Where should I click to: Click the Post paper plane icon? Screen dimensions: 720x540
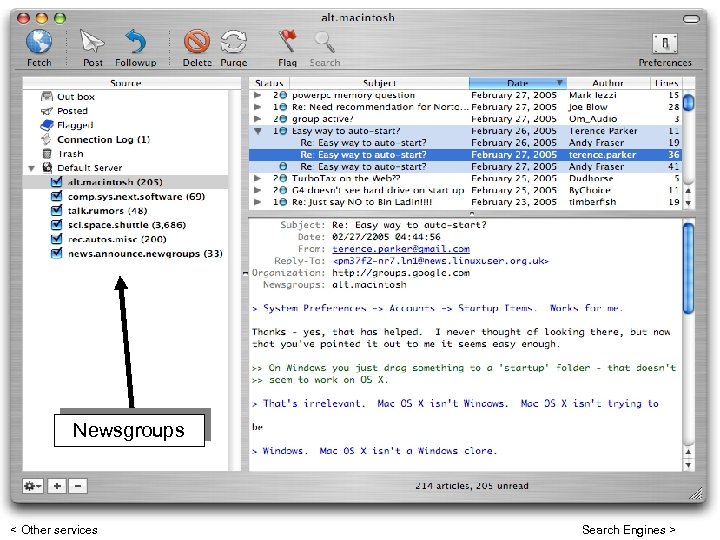(x=92, y=42)
